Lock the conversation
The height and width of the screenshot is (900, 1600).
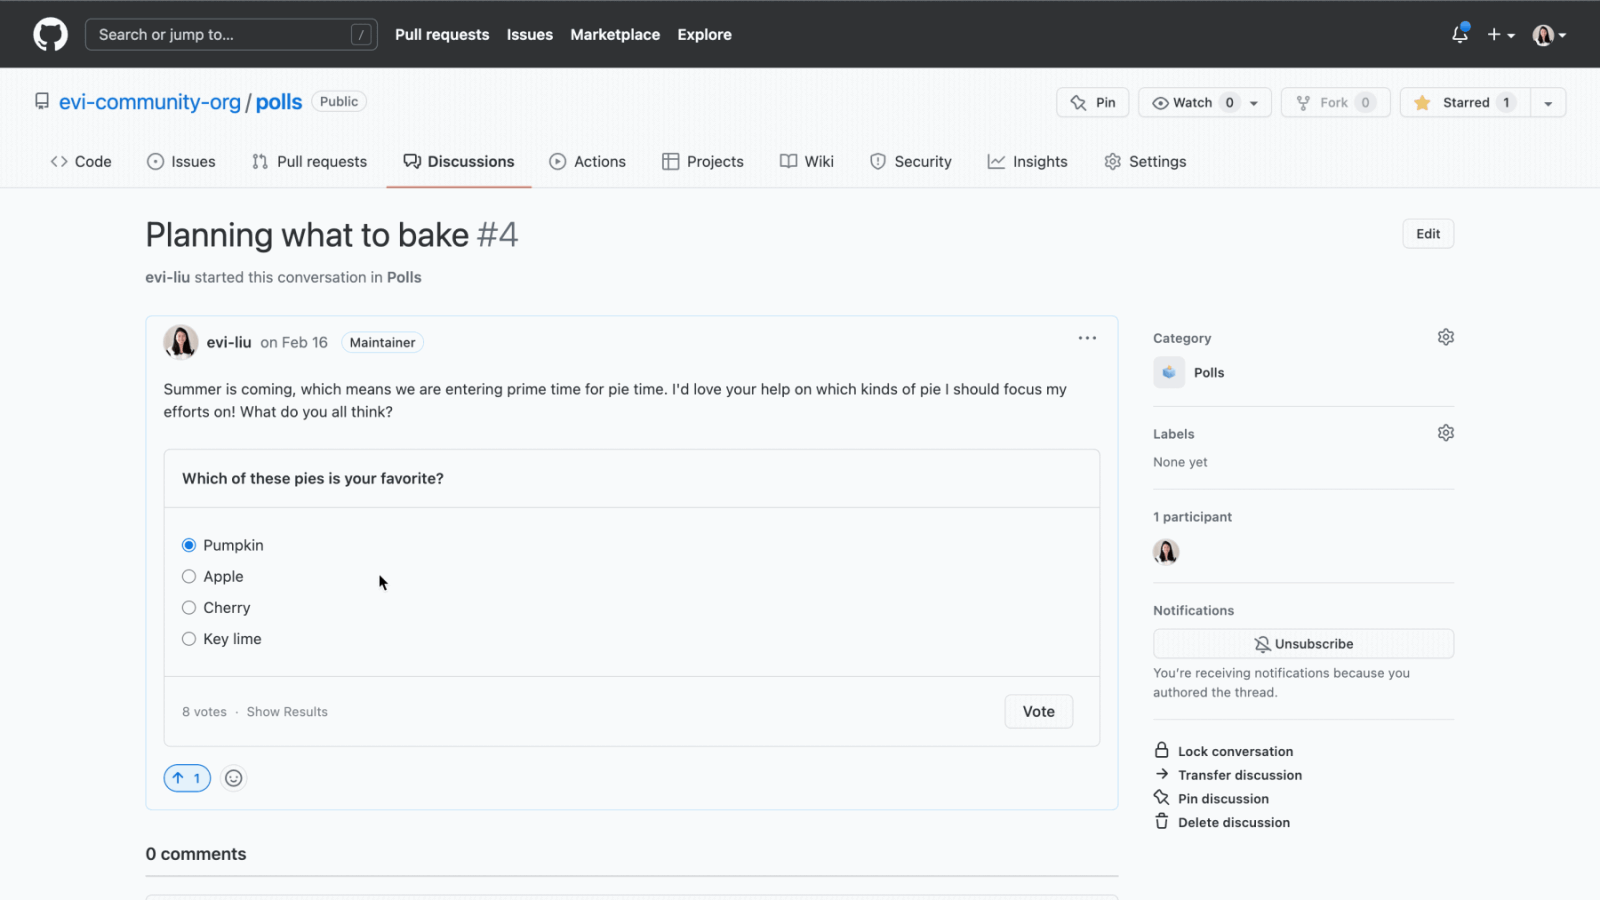click(1235, 750)
